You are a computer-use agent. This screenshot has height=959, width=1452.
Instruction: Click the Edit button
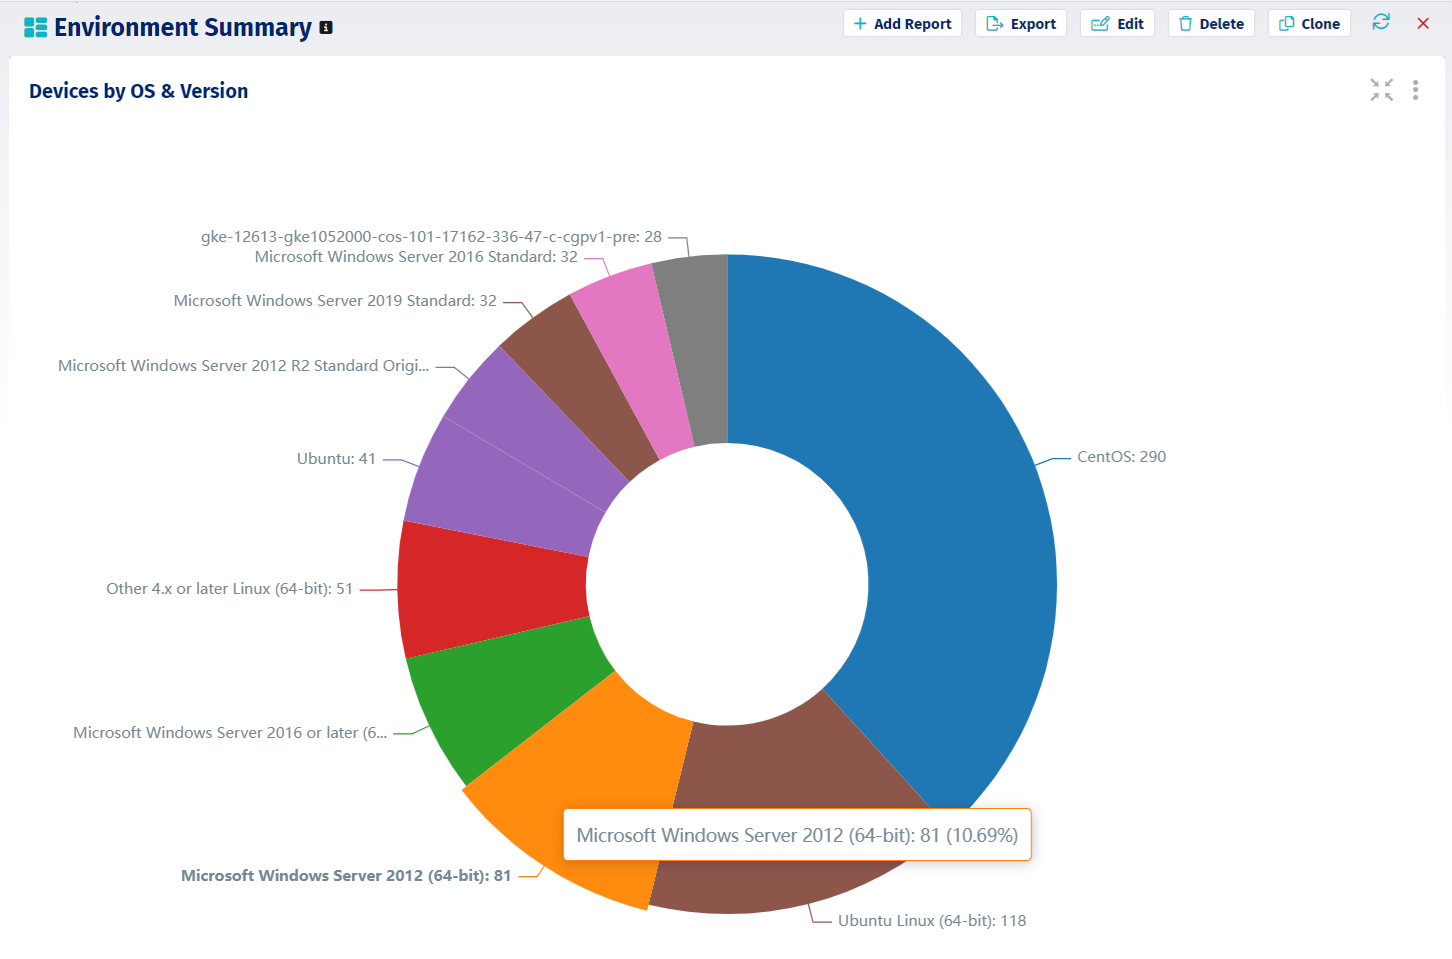point(1117,23)
